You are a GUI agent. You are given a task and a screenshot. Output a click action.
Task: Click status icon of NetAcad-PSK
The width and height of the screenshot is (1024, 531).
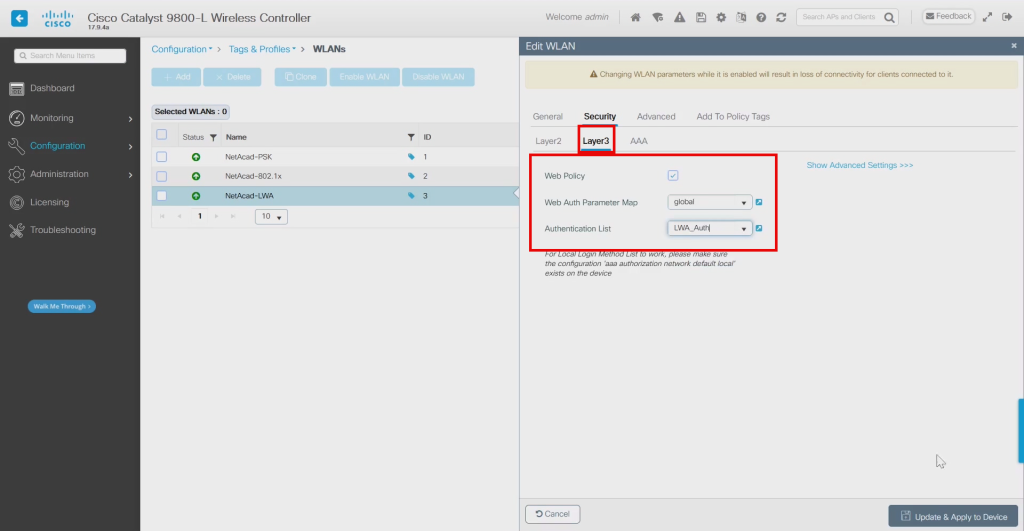tap(196, 157)
